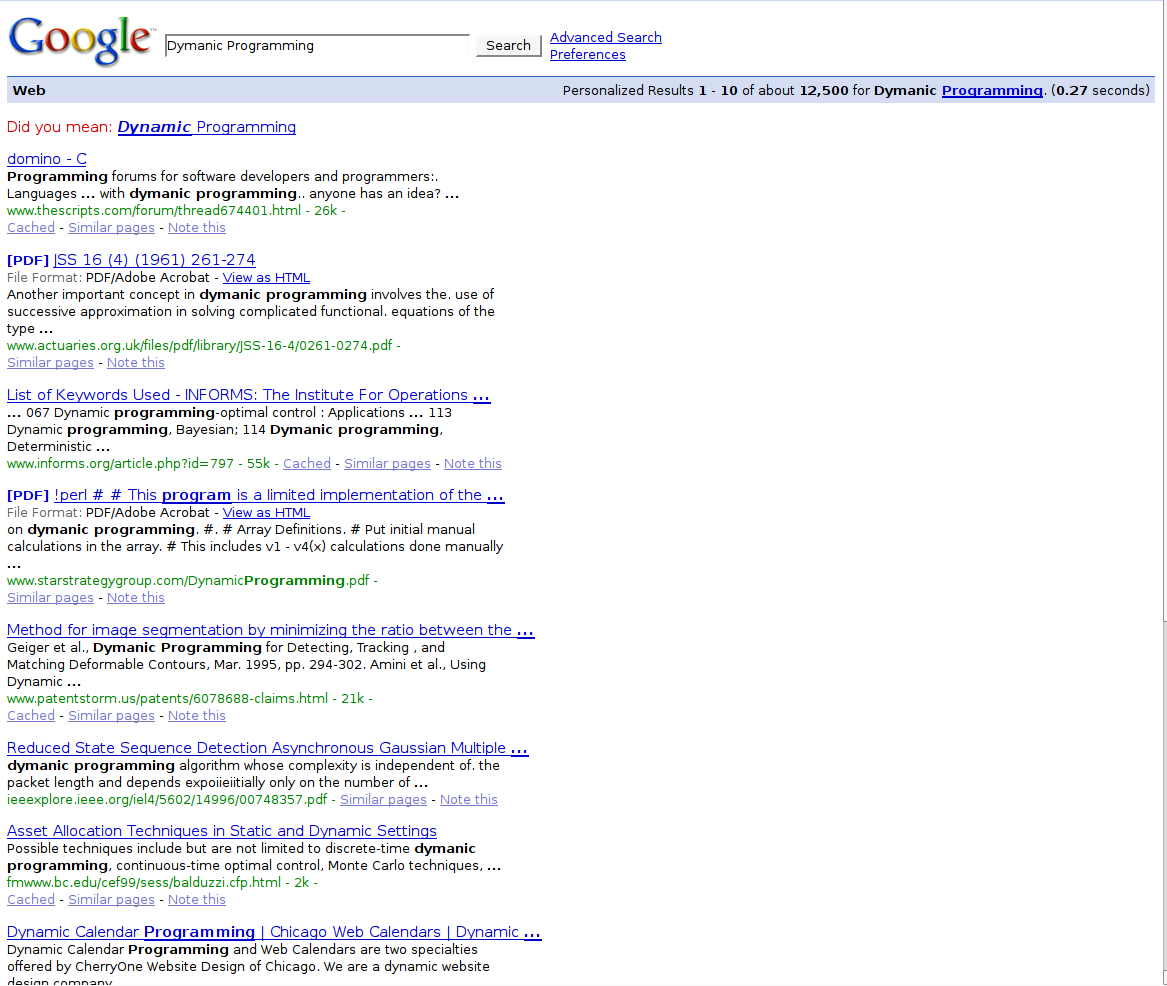Click the www.actuaries.org.uk JSS-16-4 URL text
The width and height of the screenshot is (1167, 986).
(199, 345)
